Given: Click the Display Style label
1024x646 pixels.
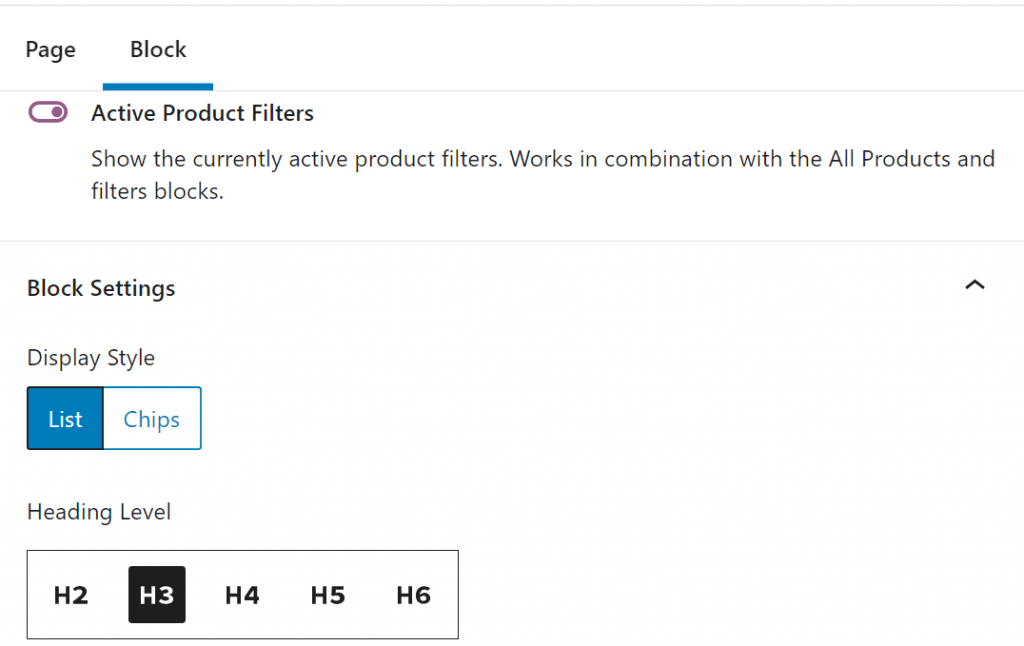Looking at the screenshot, I should point(90,357).
